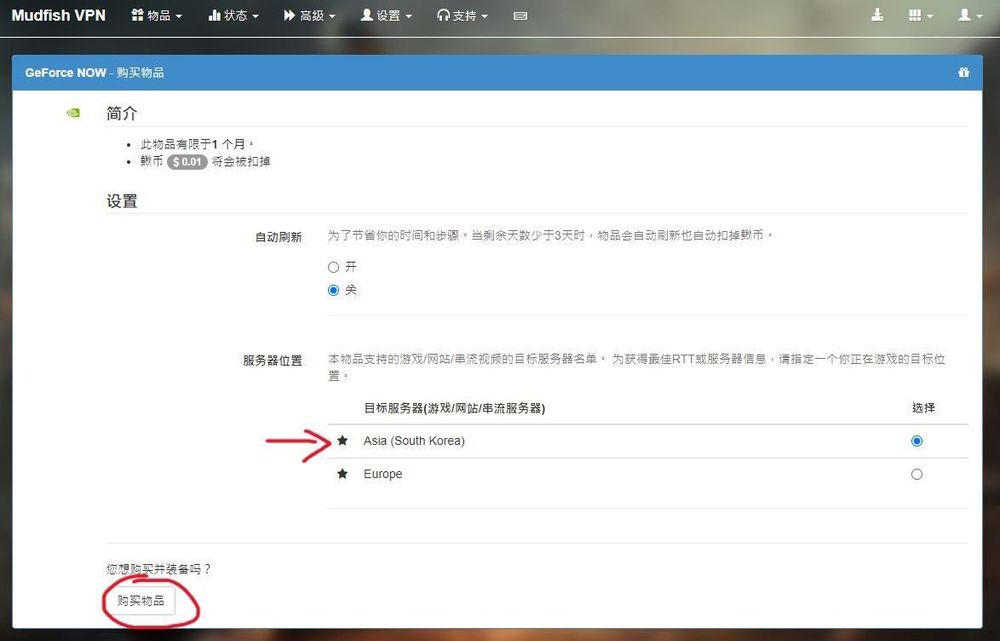Viewport: 1000px width, 641px height.
Task: Click the 购买物品 purchase button
Action: point(143,601)
